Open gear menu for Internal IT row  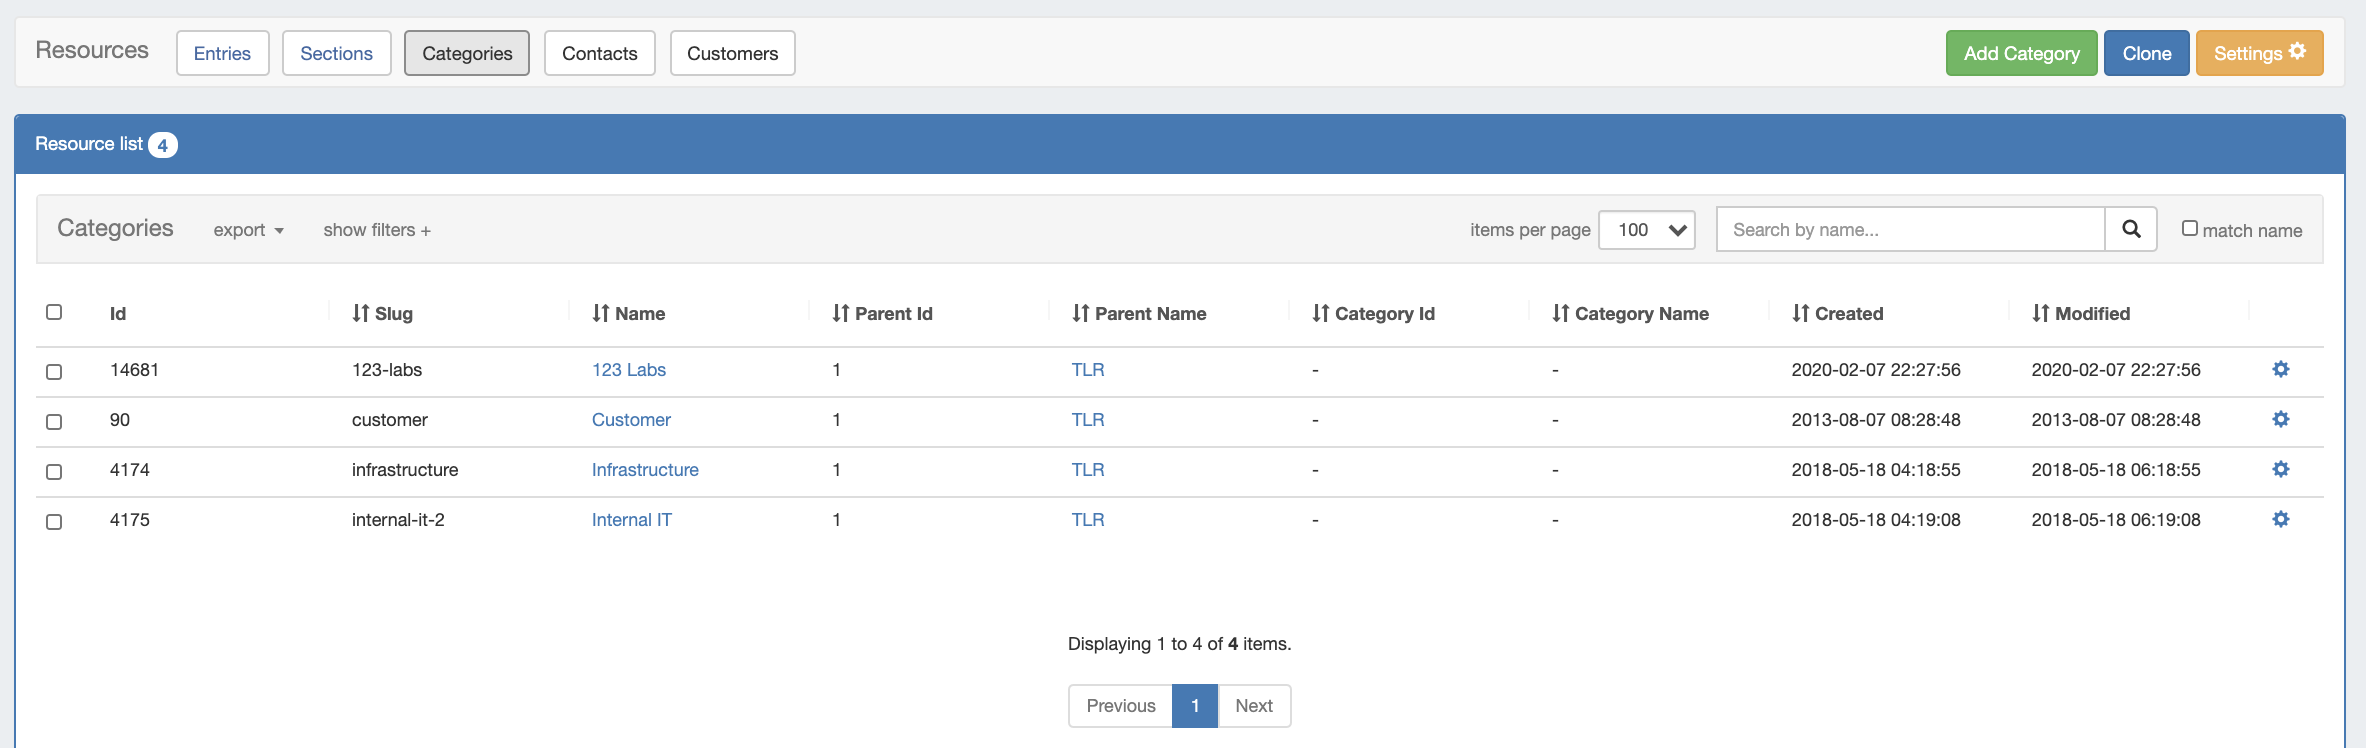2280,520
